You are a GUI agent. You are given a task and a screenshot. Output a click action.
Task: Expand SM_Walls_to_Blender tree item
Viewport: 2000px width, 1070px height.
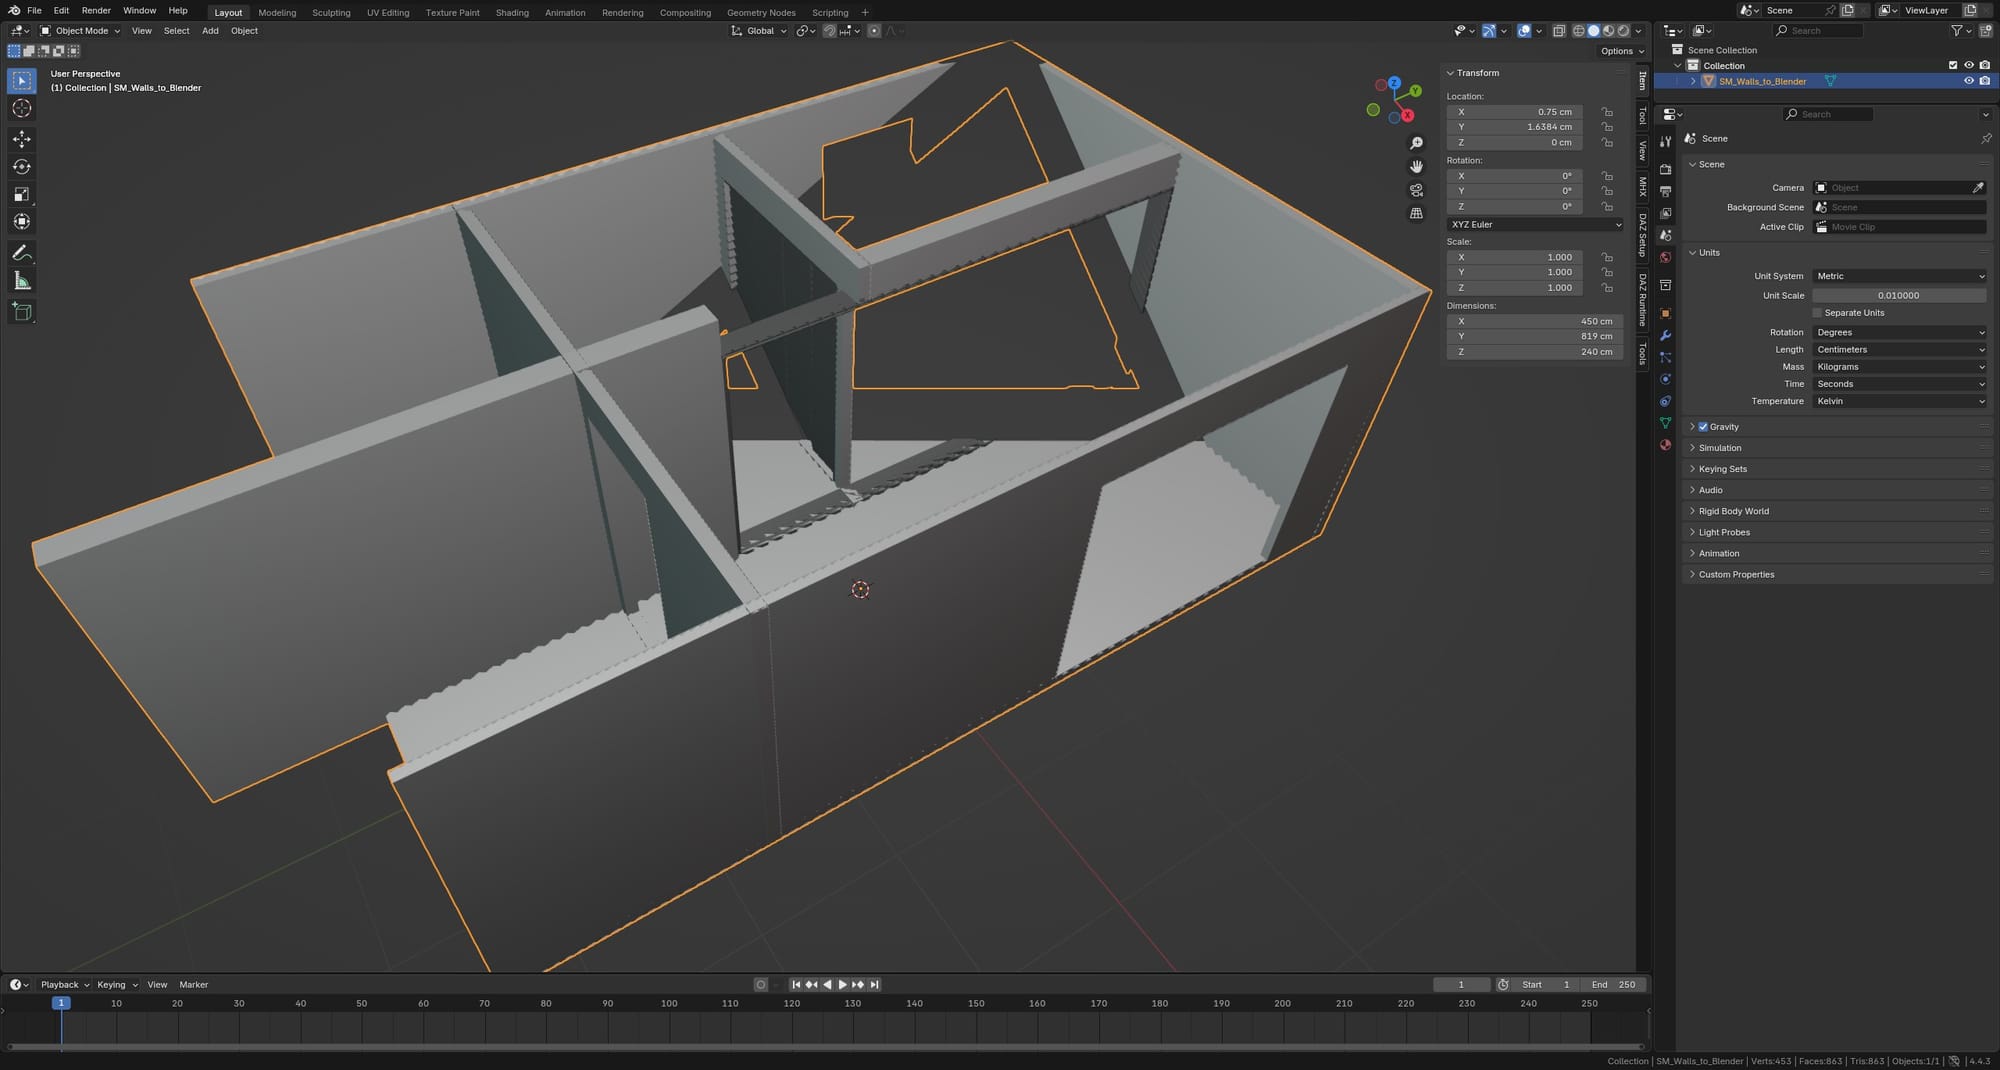tap(1693, 81)
